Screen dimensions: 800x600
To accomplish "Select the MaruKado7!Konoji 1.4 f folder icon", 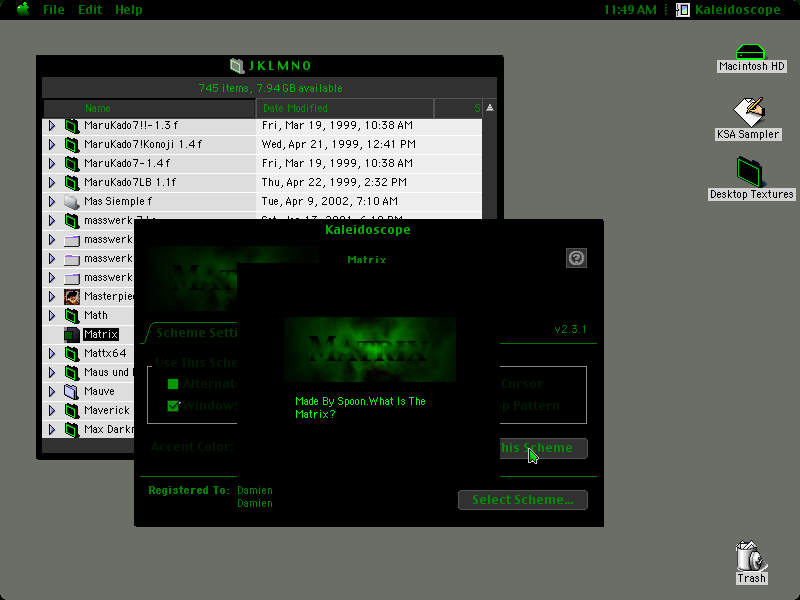I will (71, 144).
